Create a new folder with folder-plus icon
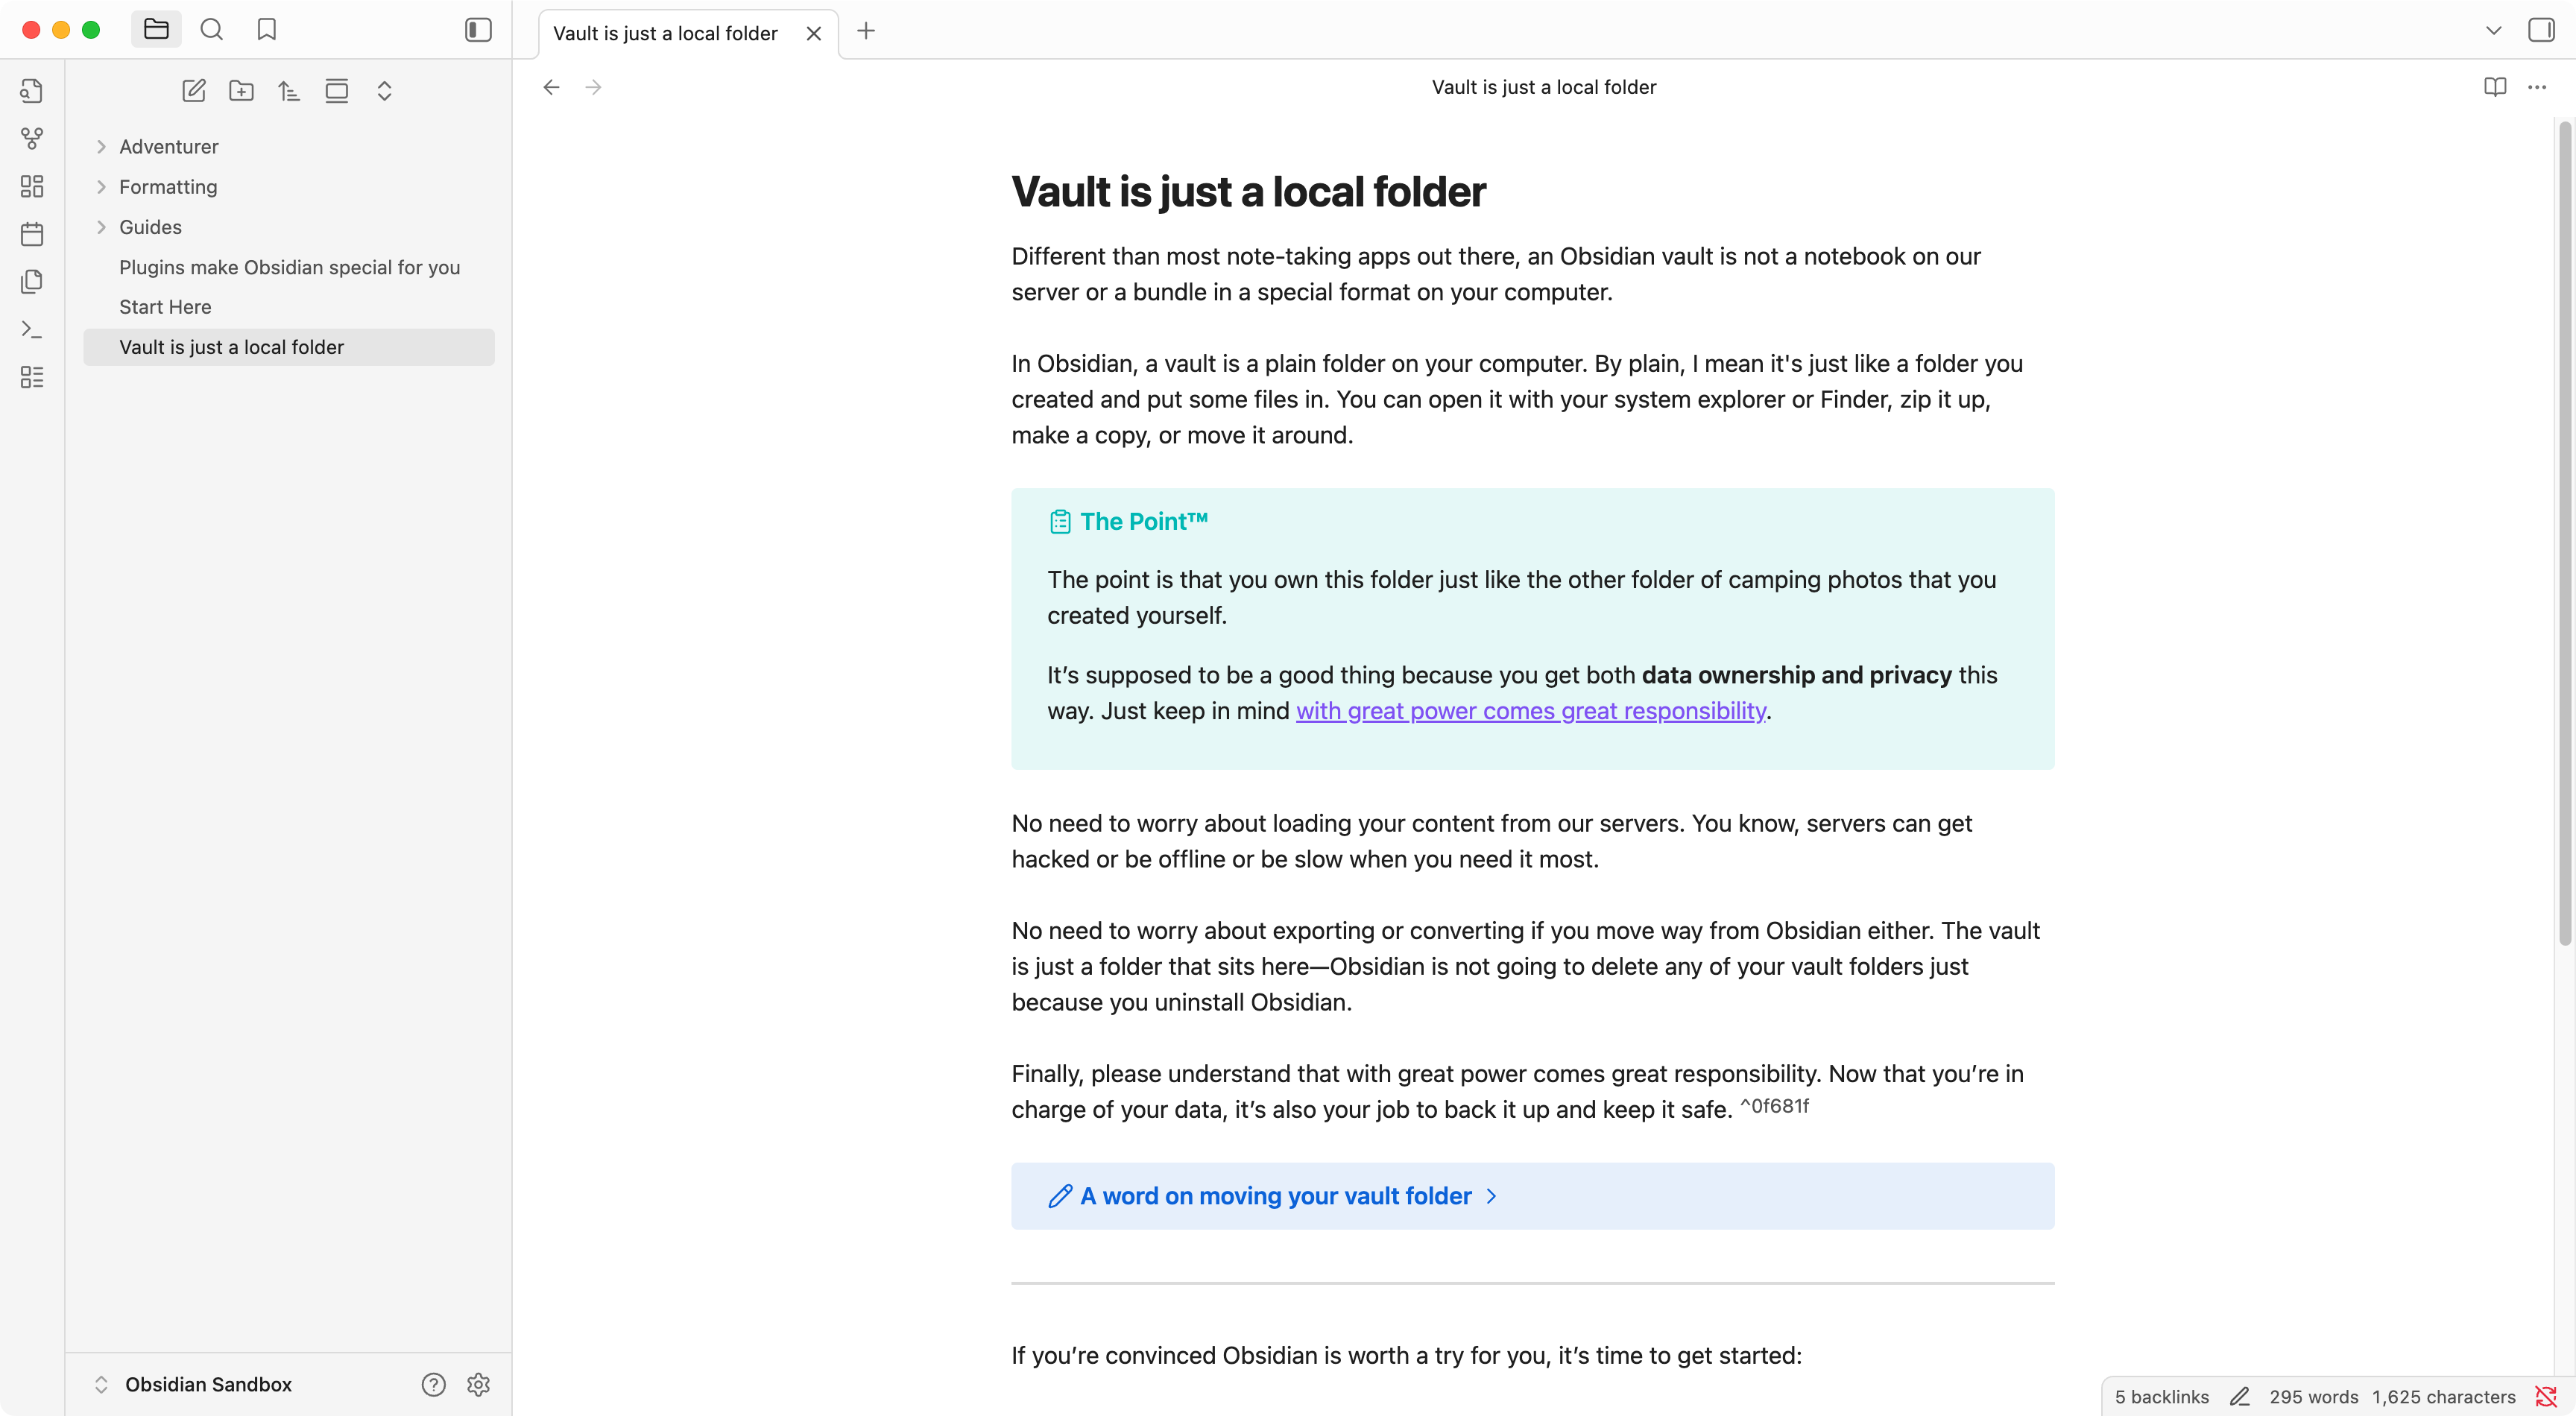 coord(241,91)
